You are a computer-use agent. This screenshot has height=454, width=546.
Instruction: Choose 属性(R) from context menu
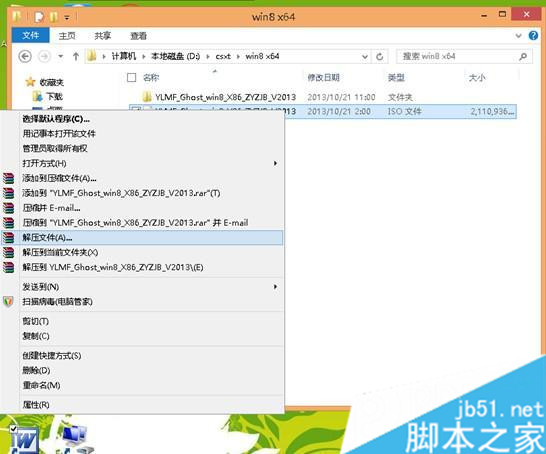[36, 405]
